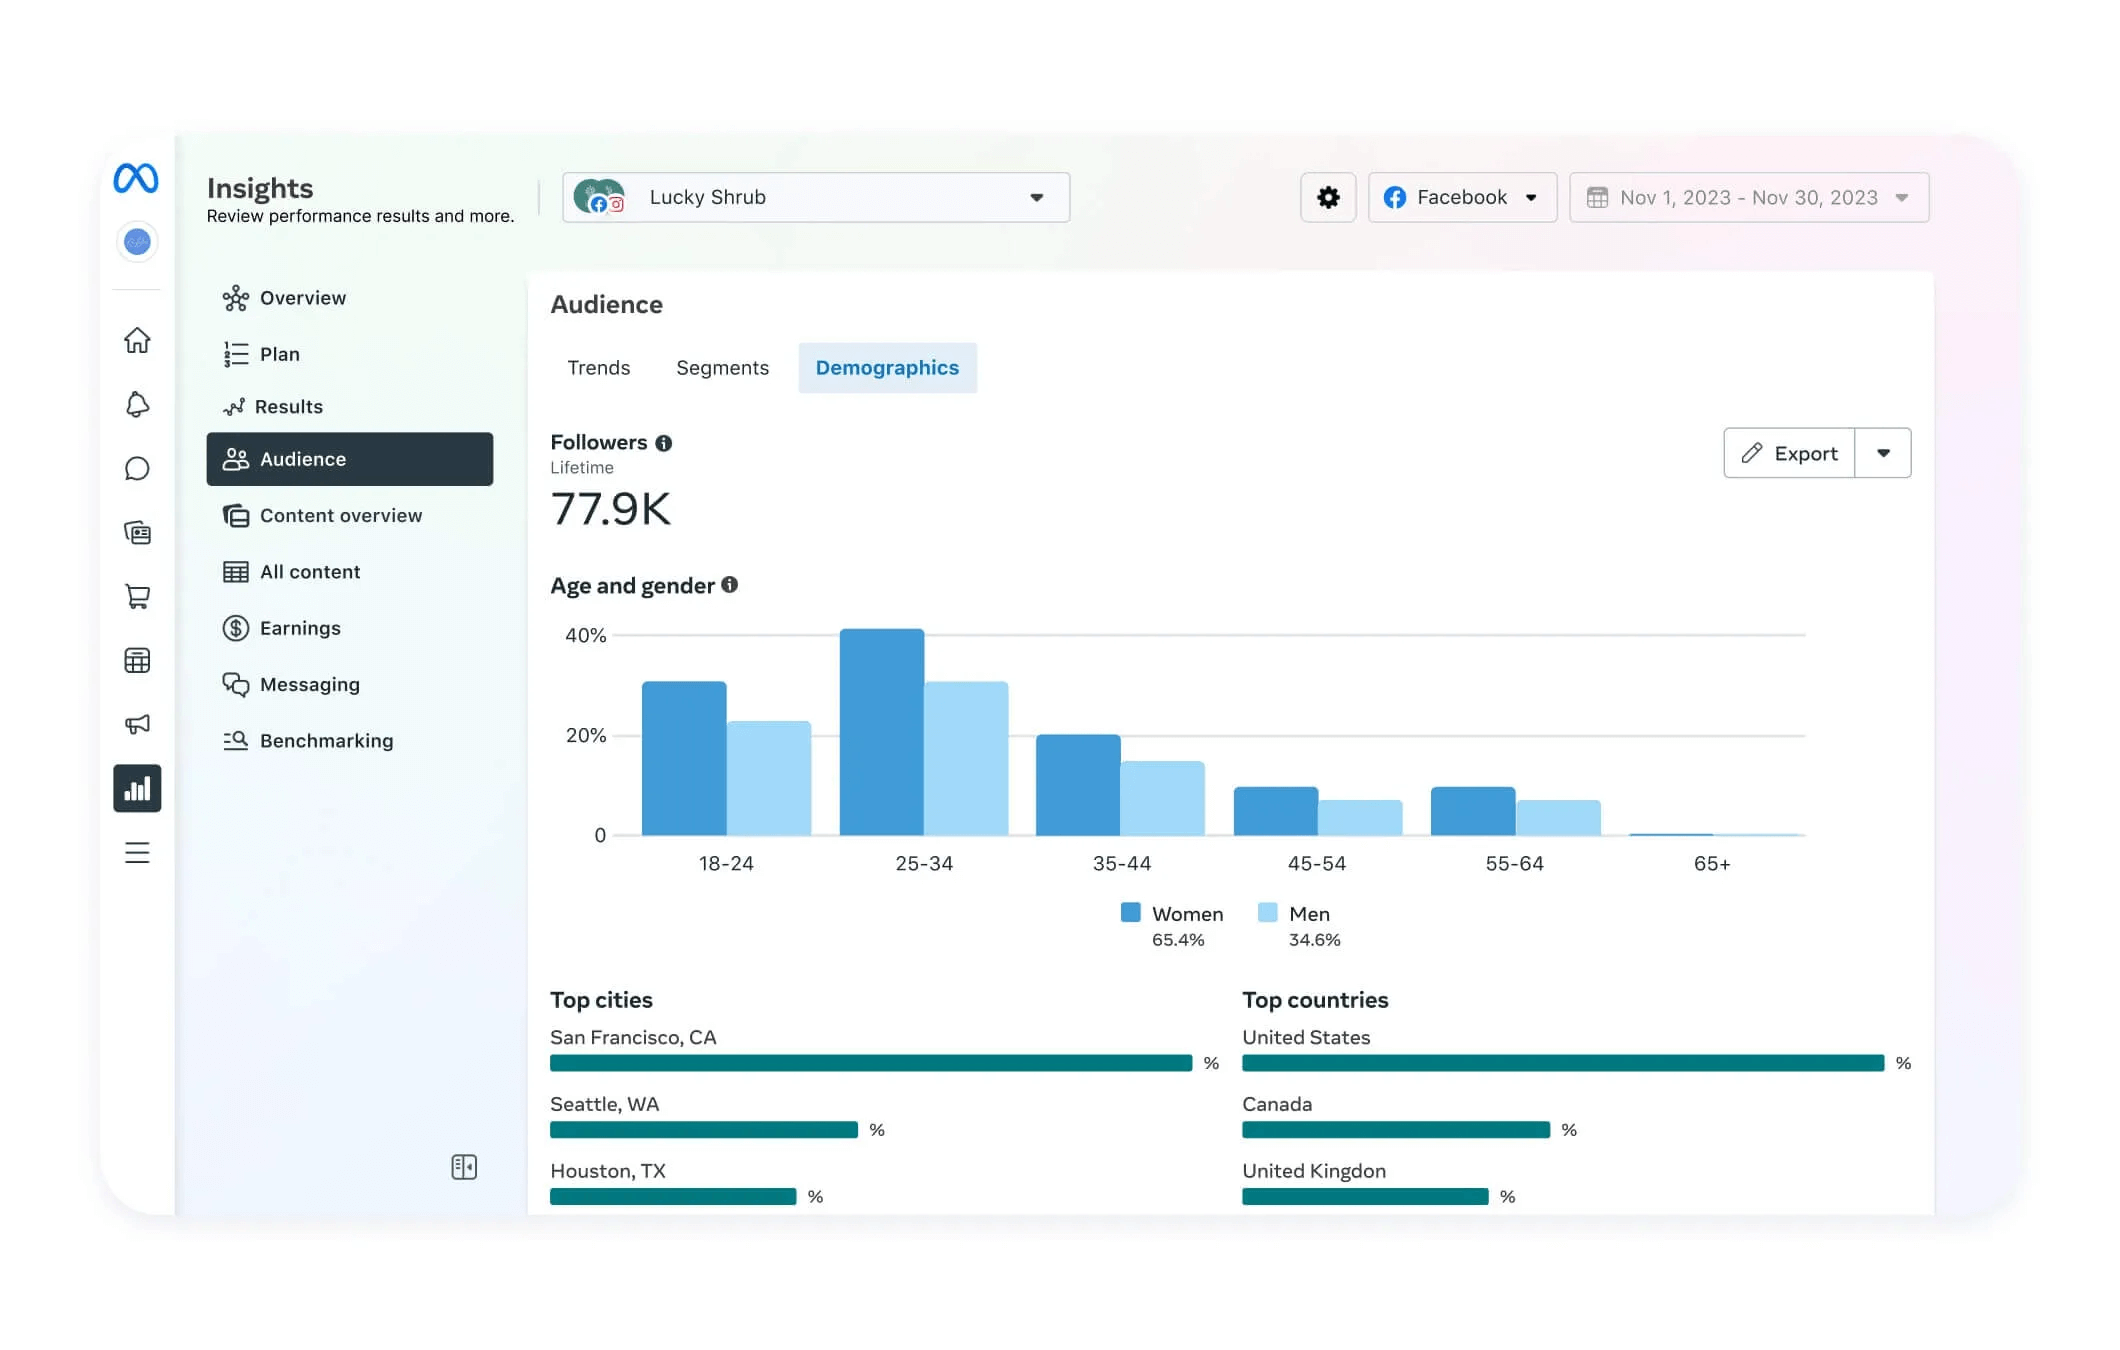Select the Lucky Shrub profile avatar
Viewport: 2120px width, 1350px height.
pyautogui.click(x=601, y=196)
